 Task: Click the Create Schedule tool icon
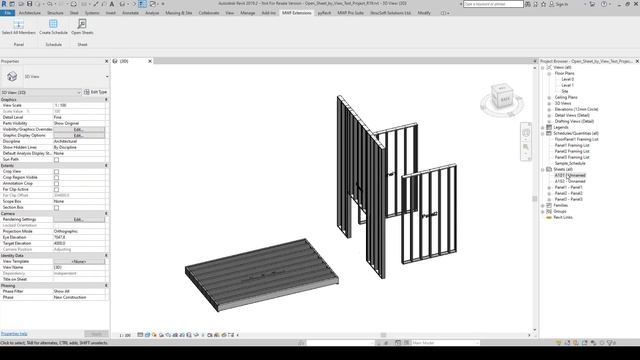[x=53, y=24]
